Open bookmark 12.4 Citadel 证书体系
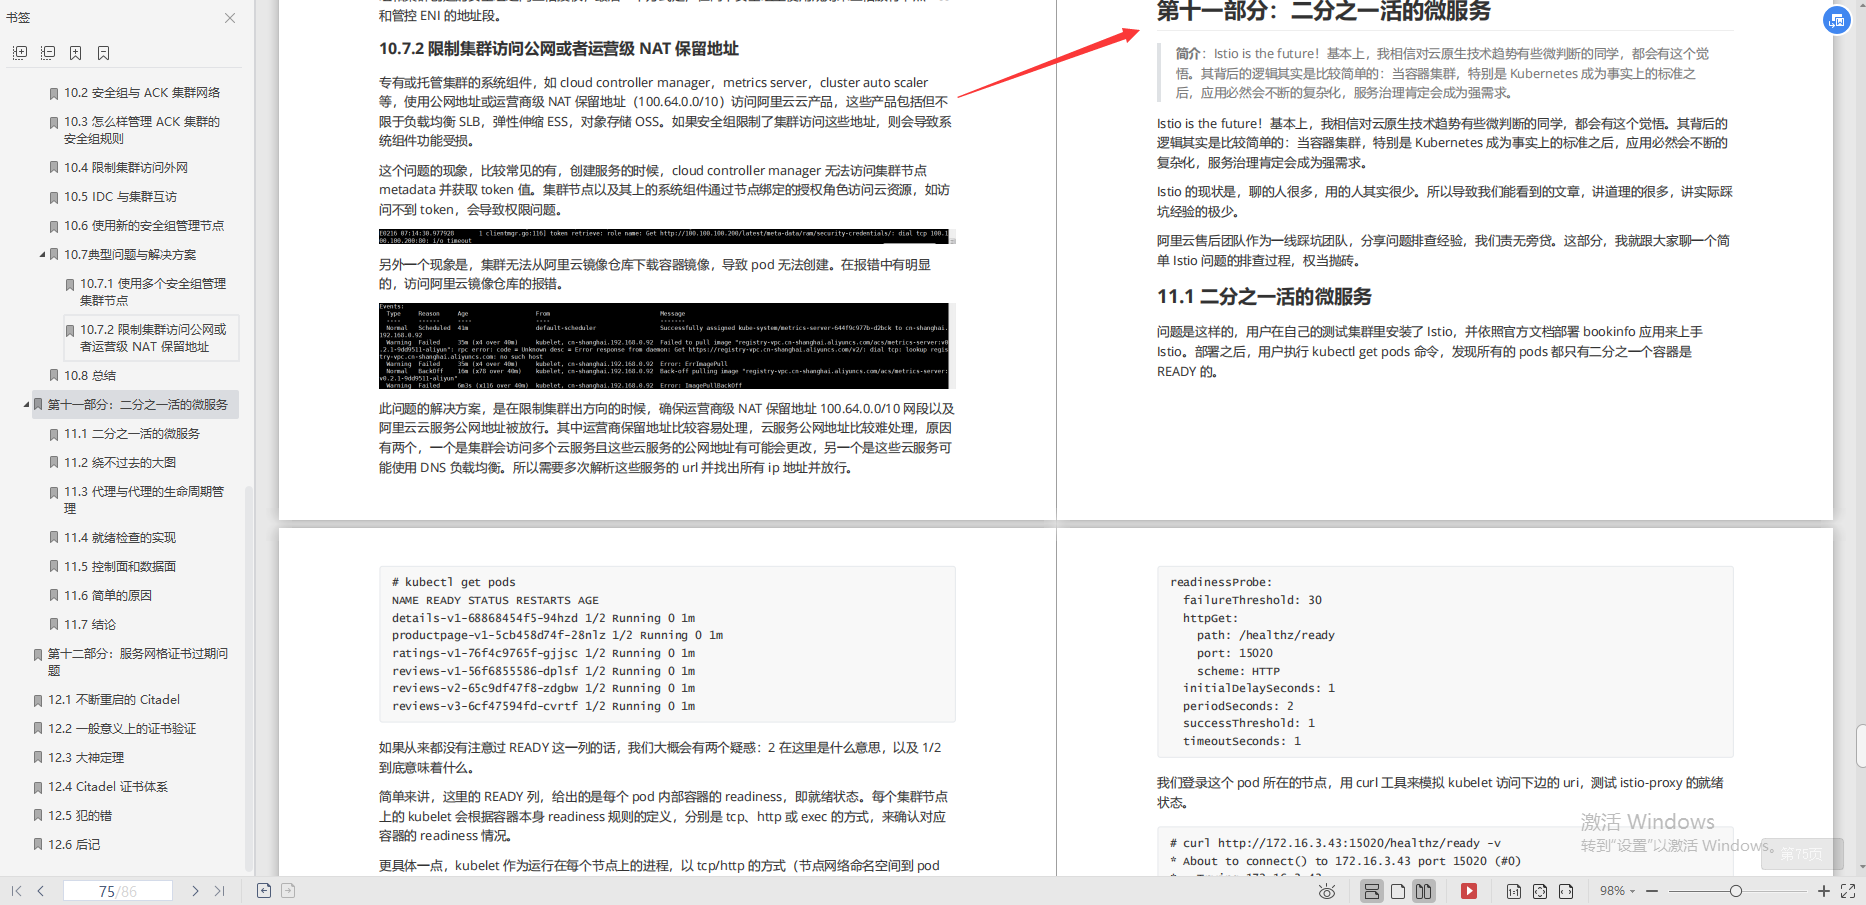 (108, 787)
